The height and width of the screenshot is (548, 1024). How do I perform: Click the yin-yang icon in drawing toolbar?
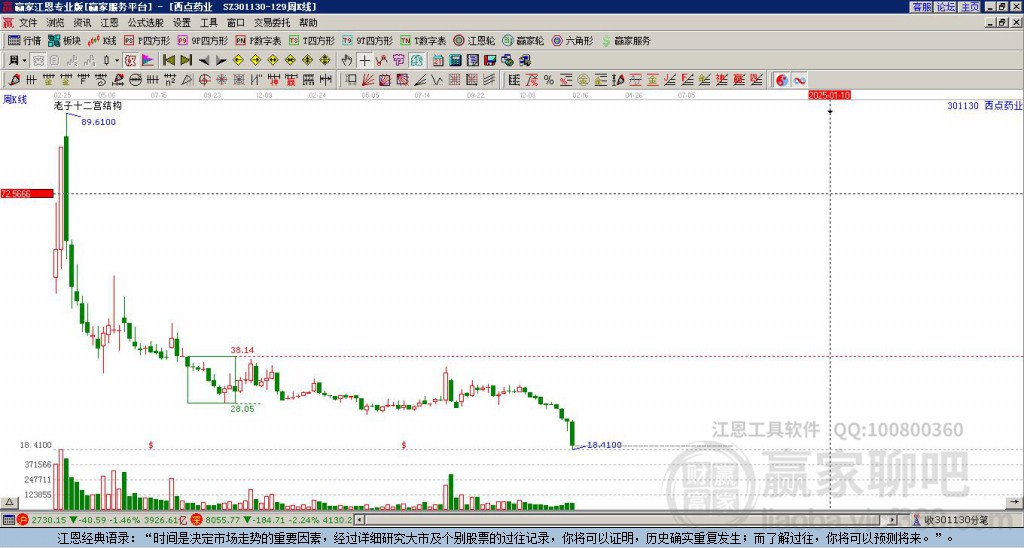coord(781,80)
